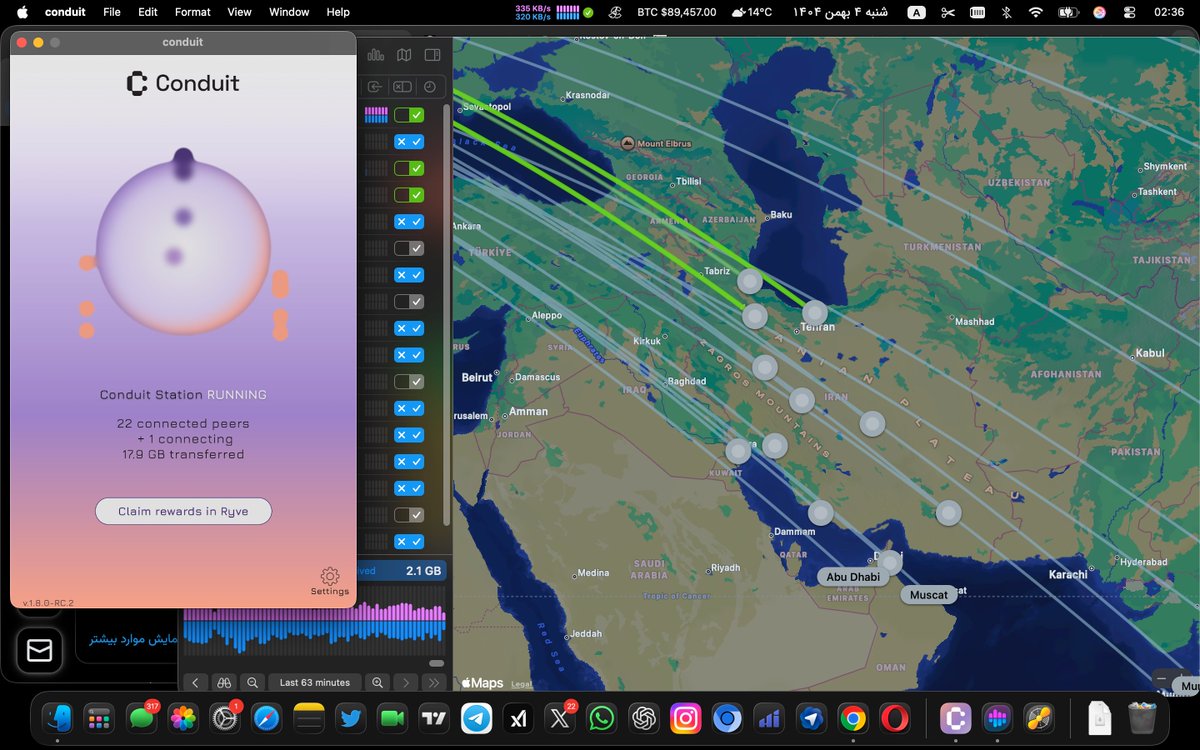The image size is (1200, 750).
Task: Open the Help menu
Action: 338,12
